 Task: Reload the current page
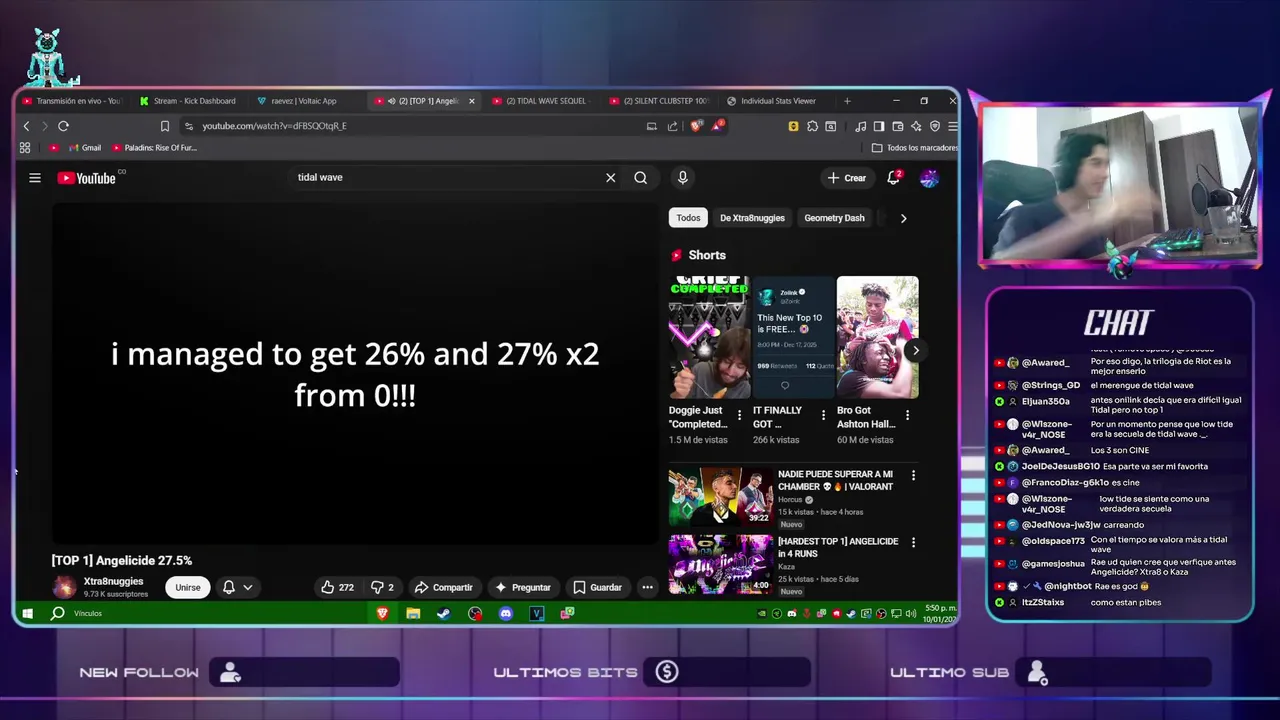(63, 126)
